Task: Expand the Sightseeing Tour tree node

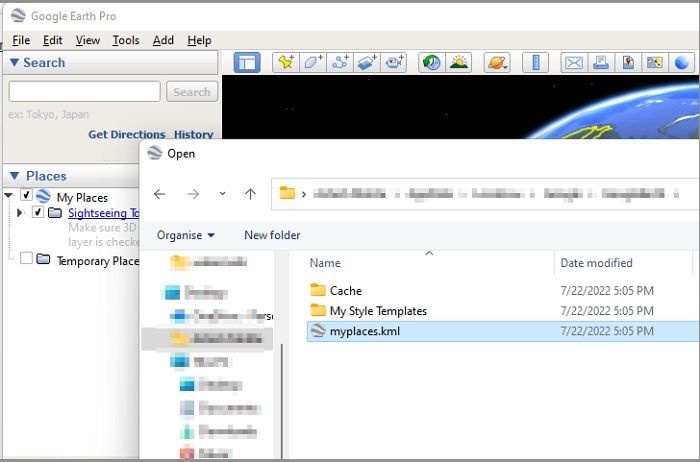Action: (20, 213)
